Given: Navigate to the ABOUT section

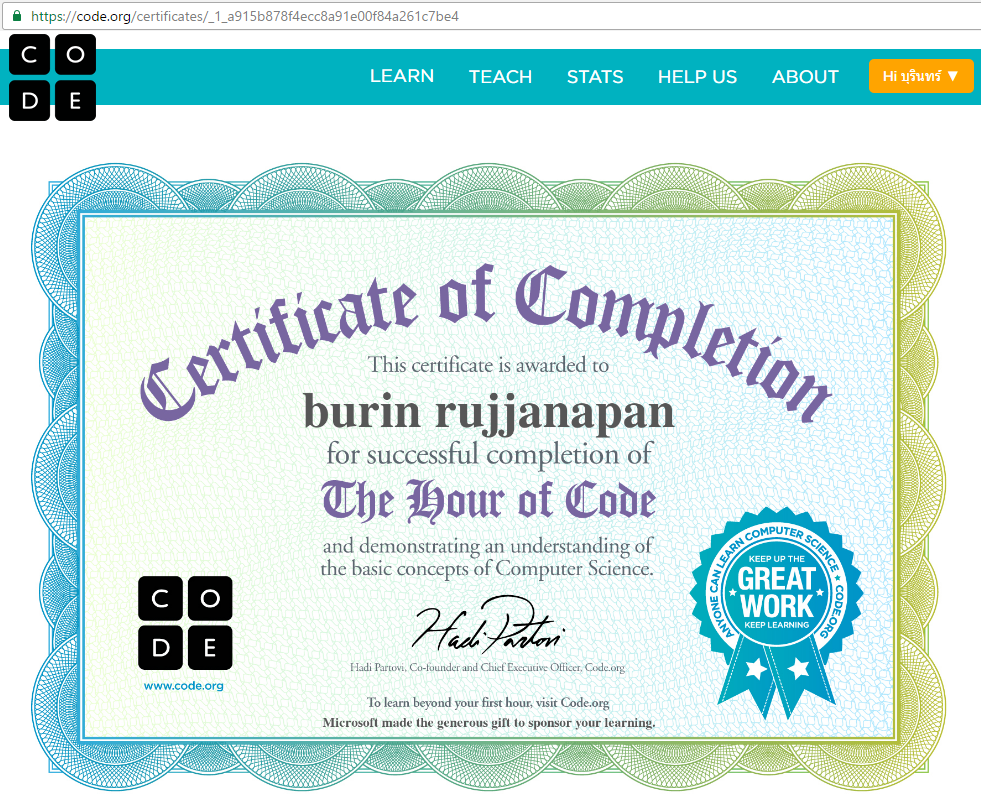Looking at the screenshot, I should pos(805,76).
